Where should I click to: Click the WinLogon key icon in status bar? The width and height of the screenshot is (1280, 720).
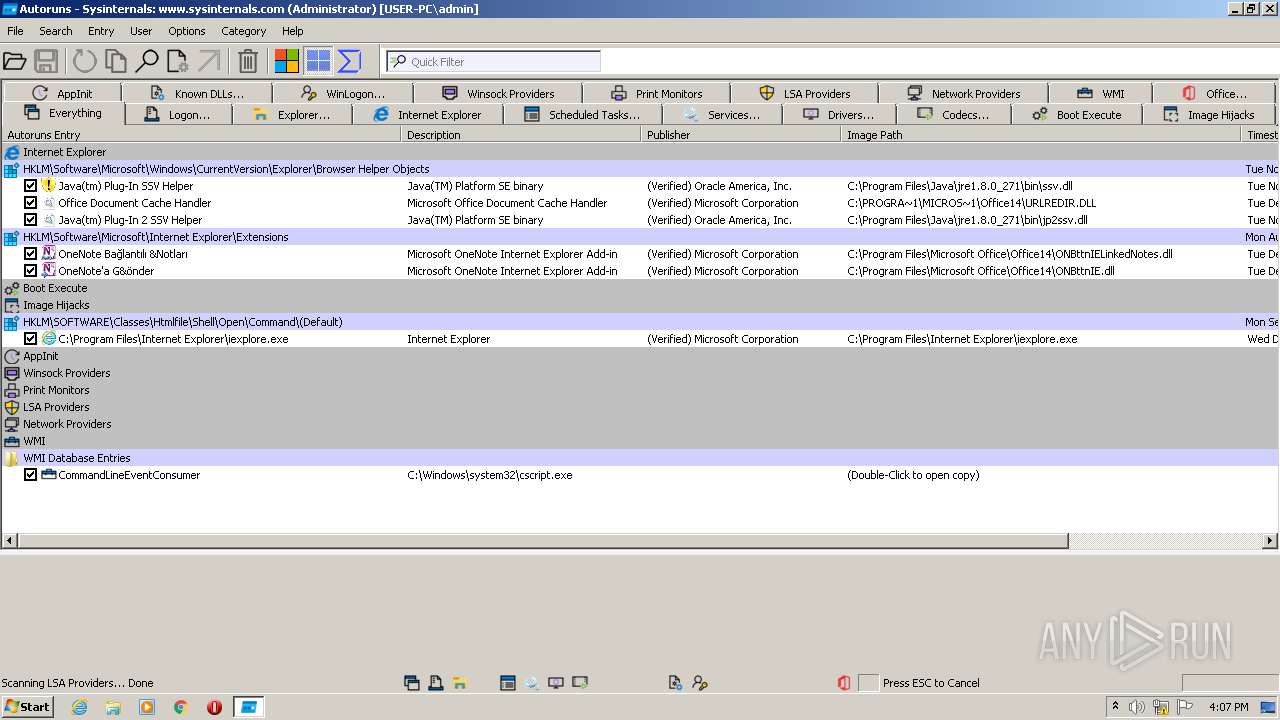click(700, 683)
